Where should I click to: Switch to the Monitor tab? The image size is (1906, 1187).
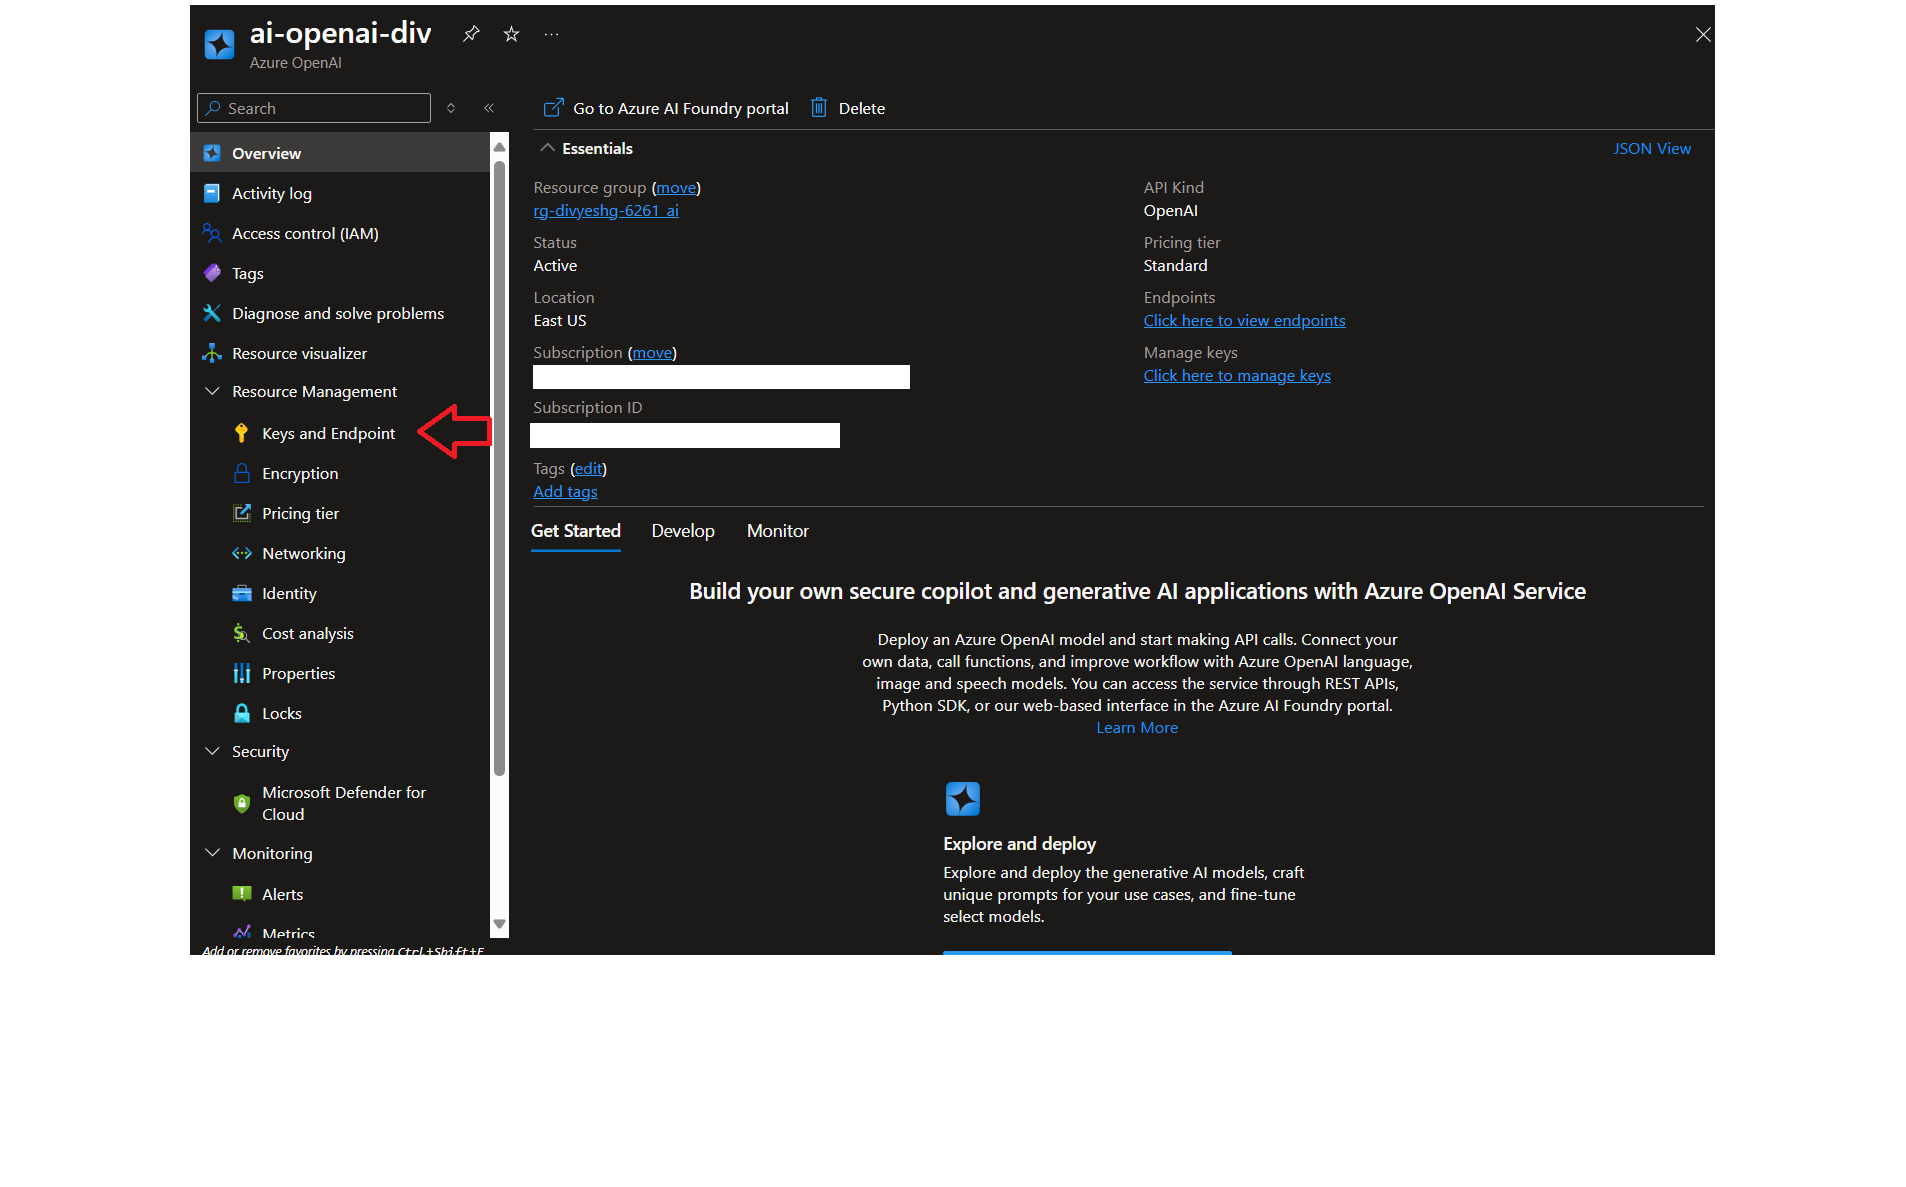(x=778, y=531)
